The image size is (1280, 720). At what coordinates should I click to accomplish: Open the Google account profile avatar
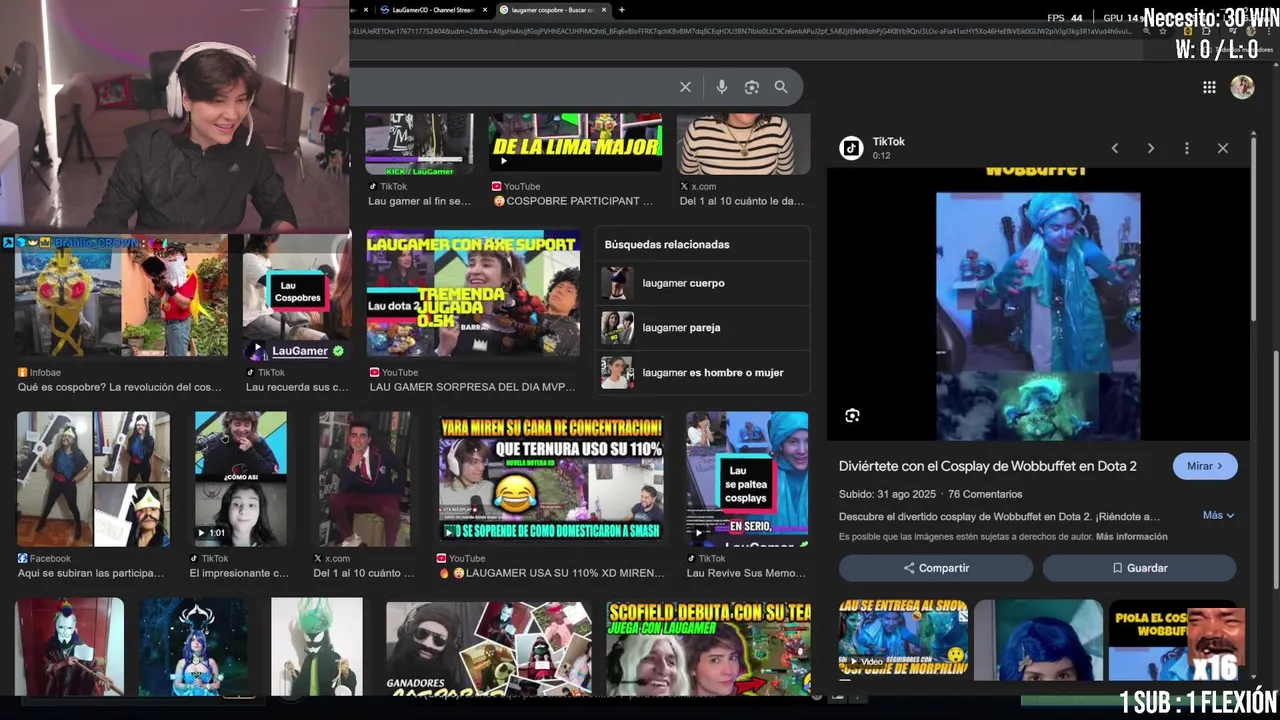tap(1242, 87)
